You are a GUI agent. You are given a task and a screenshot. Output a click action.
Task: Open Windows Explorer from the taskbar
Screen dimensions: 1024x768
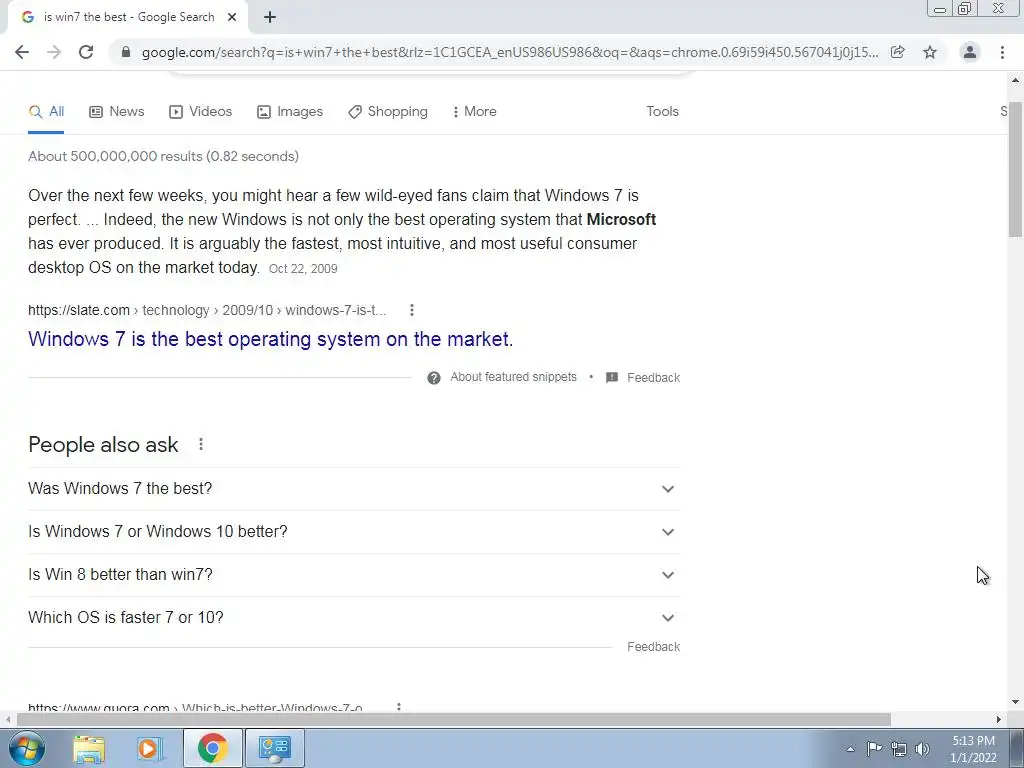click(x=89, y=748)
